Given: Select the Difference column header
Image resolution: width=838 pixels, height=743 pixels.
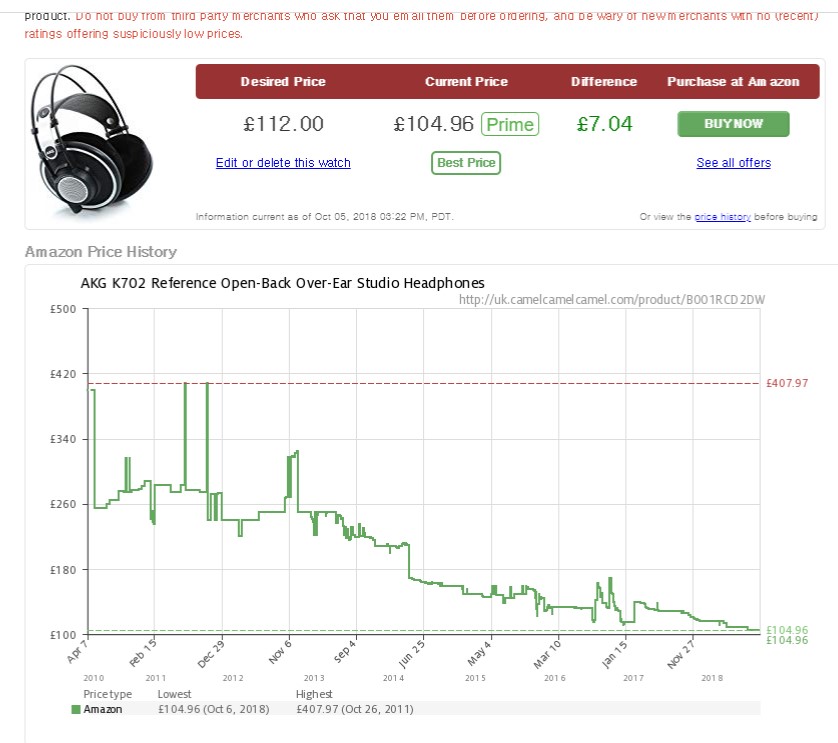Looking at the screenshot, I should point(603,82).
